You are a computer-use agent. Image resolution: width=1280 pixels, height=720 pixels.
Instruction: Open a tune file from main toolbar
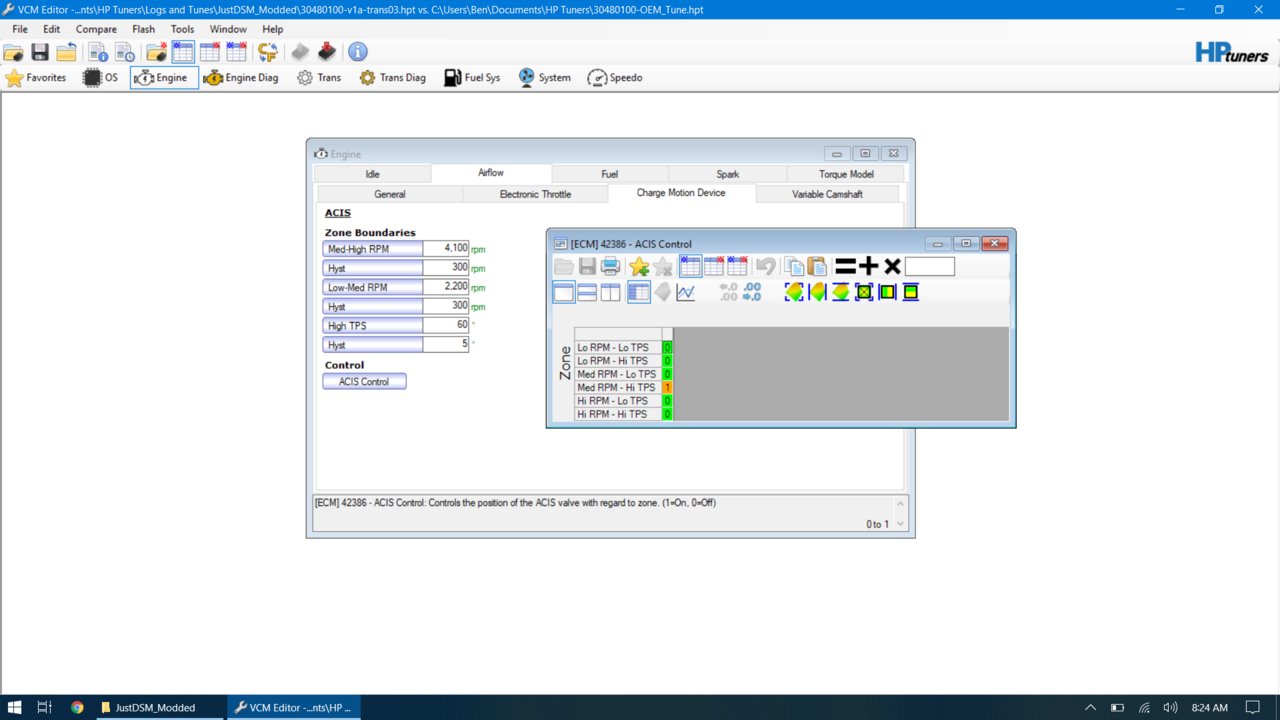[x=14, y=52]
